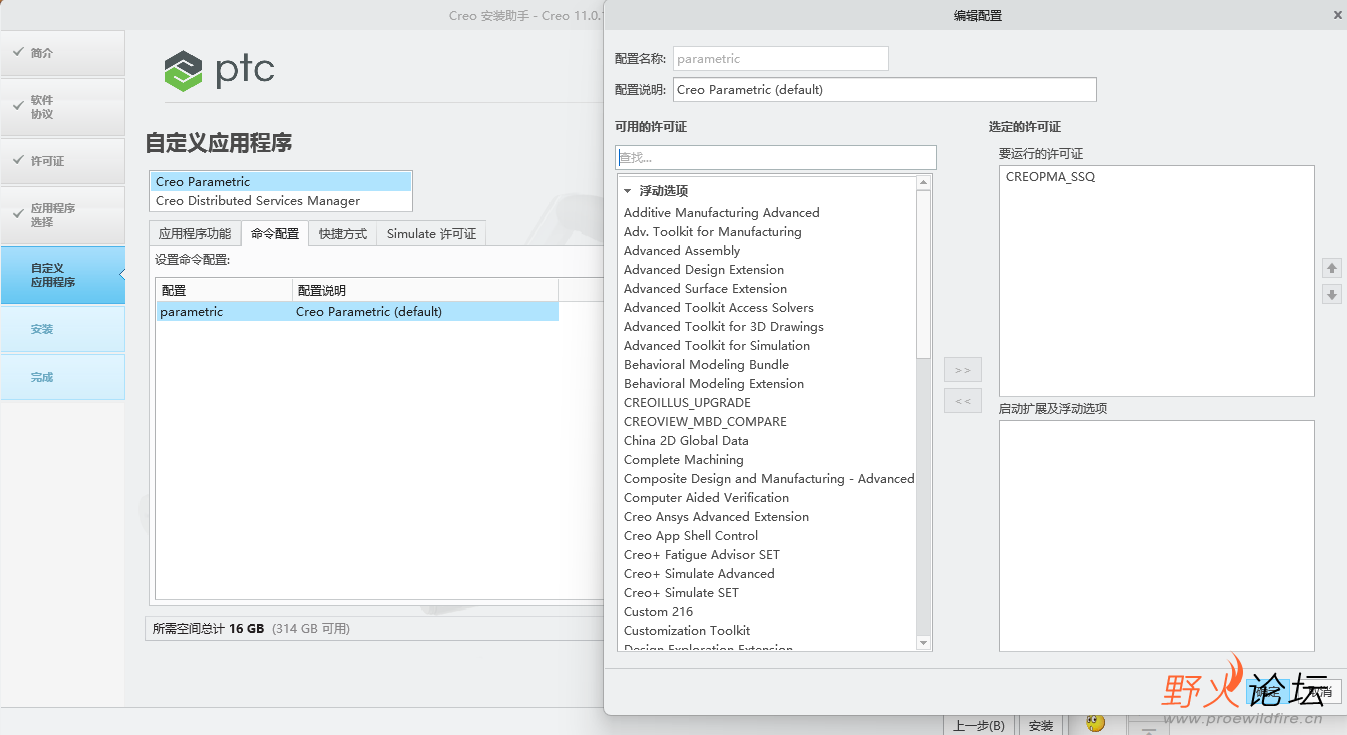The width and height of the screenshot is (1347, 735).
Task: Go to the 许可证 step in sidebar
Action: click(x=62, y=161)
